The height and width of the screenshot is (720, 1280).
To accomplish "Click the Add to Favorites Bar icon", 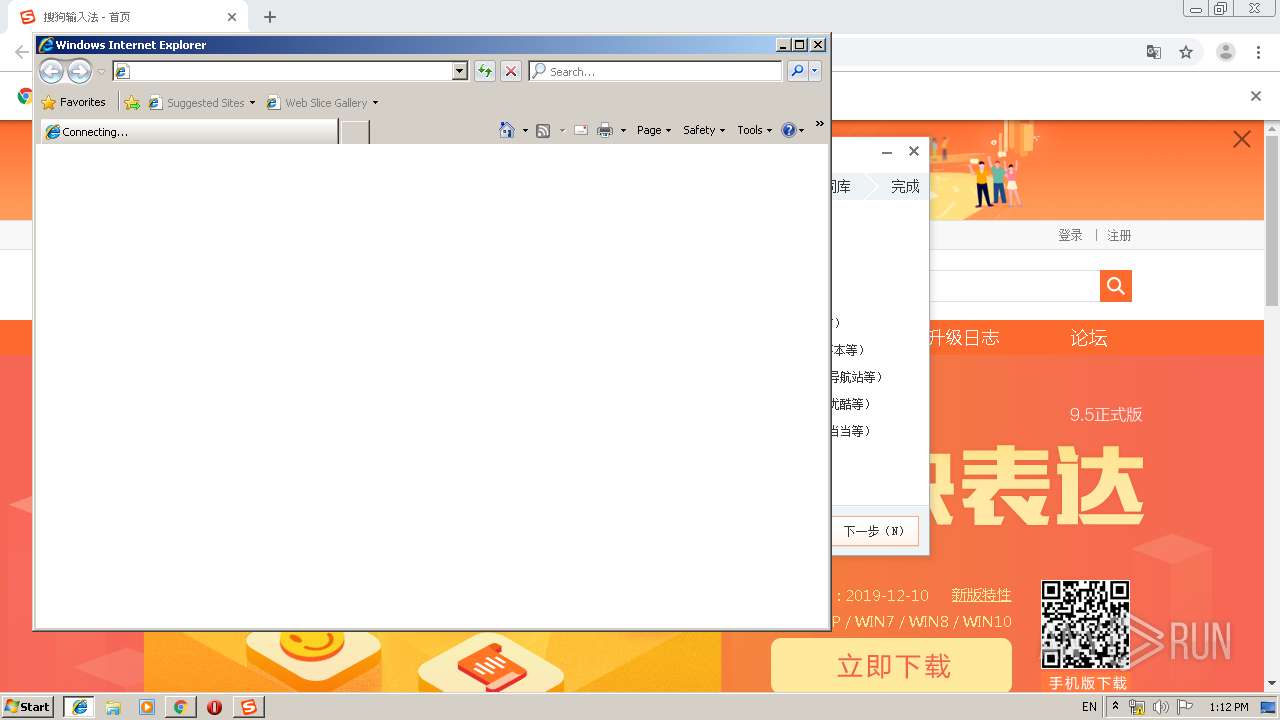I will [x=132, y=102].
